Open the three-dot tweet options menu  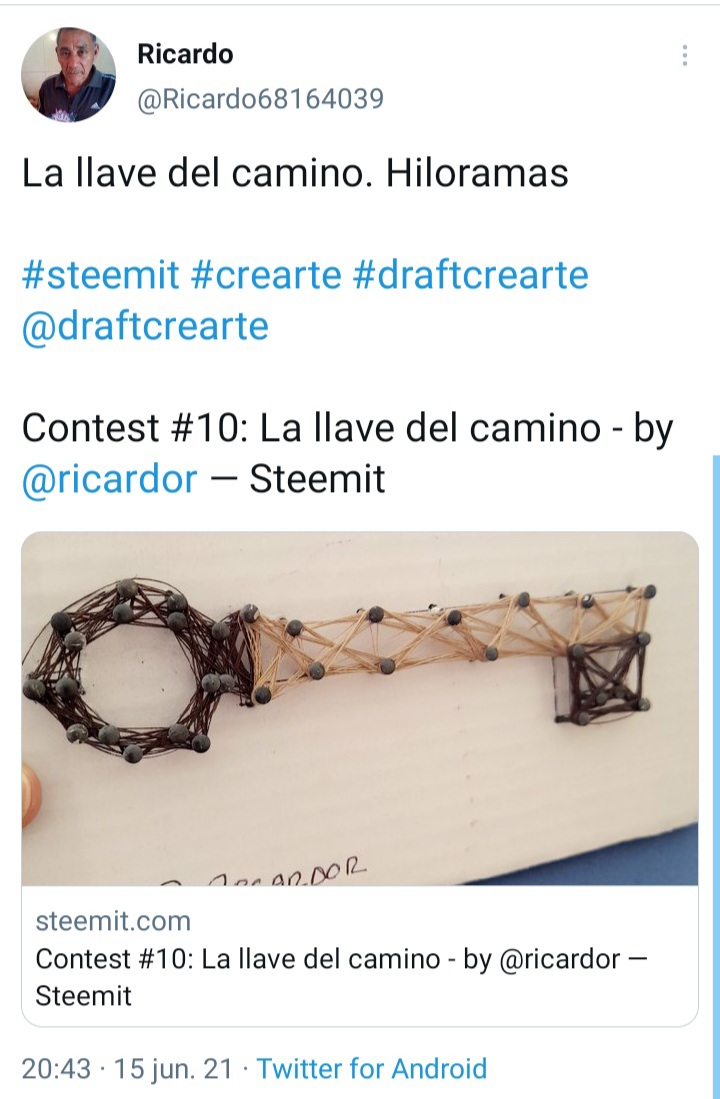pos(684,55)
